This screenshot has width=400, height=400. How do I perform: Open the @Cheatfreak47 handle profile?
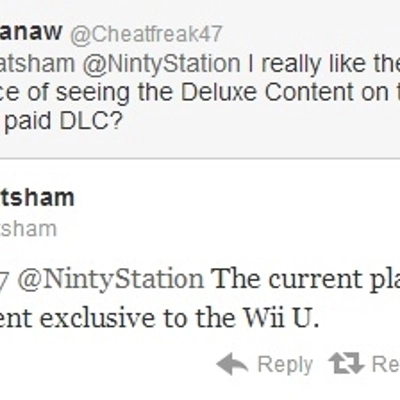pyautogui.click(x=146, y=34)
